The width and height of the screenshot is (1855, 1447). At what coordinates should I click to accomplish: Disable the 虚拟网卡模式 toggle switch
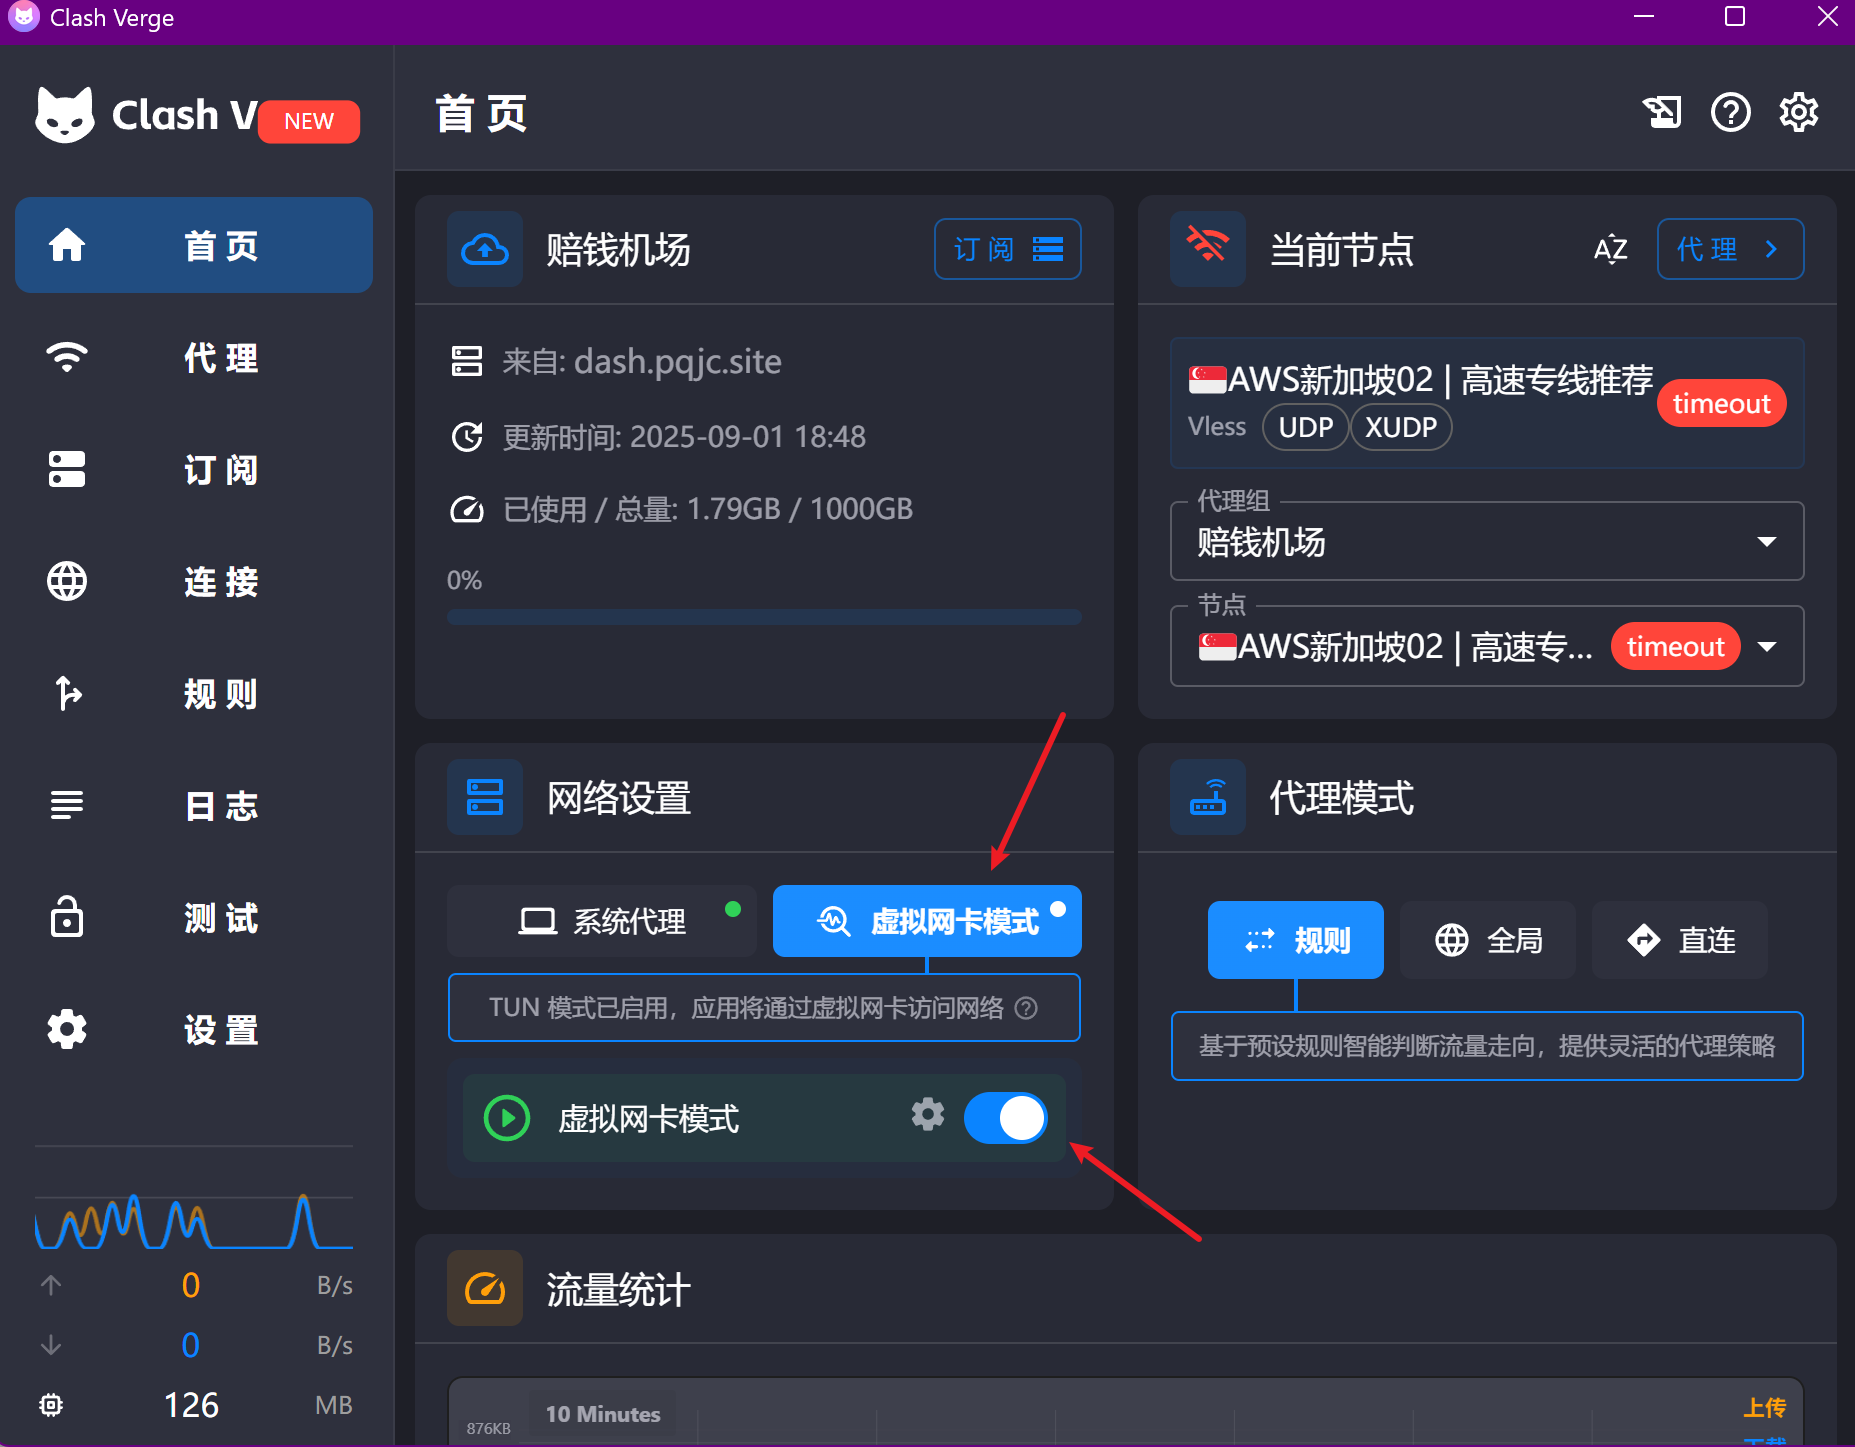click(1005, 1118)
